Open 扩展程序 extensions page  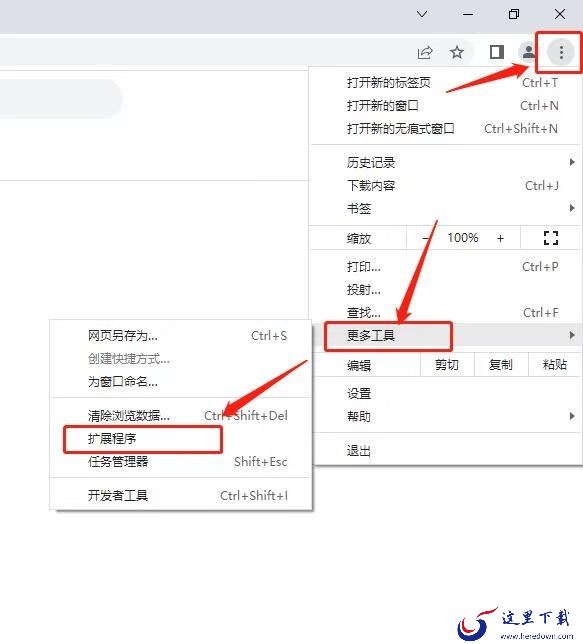coord(181,439)
